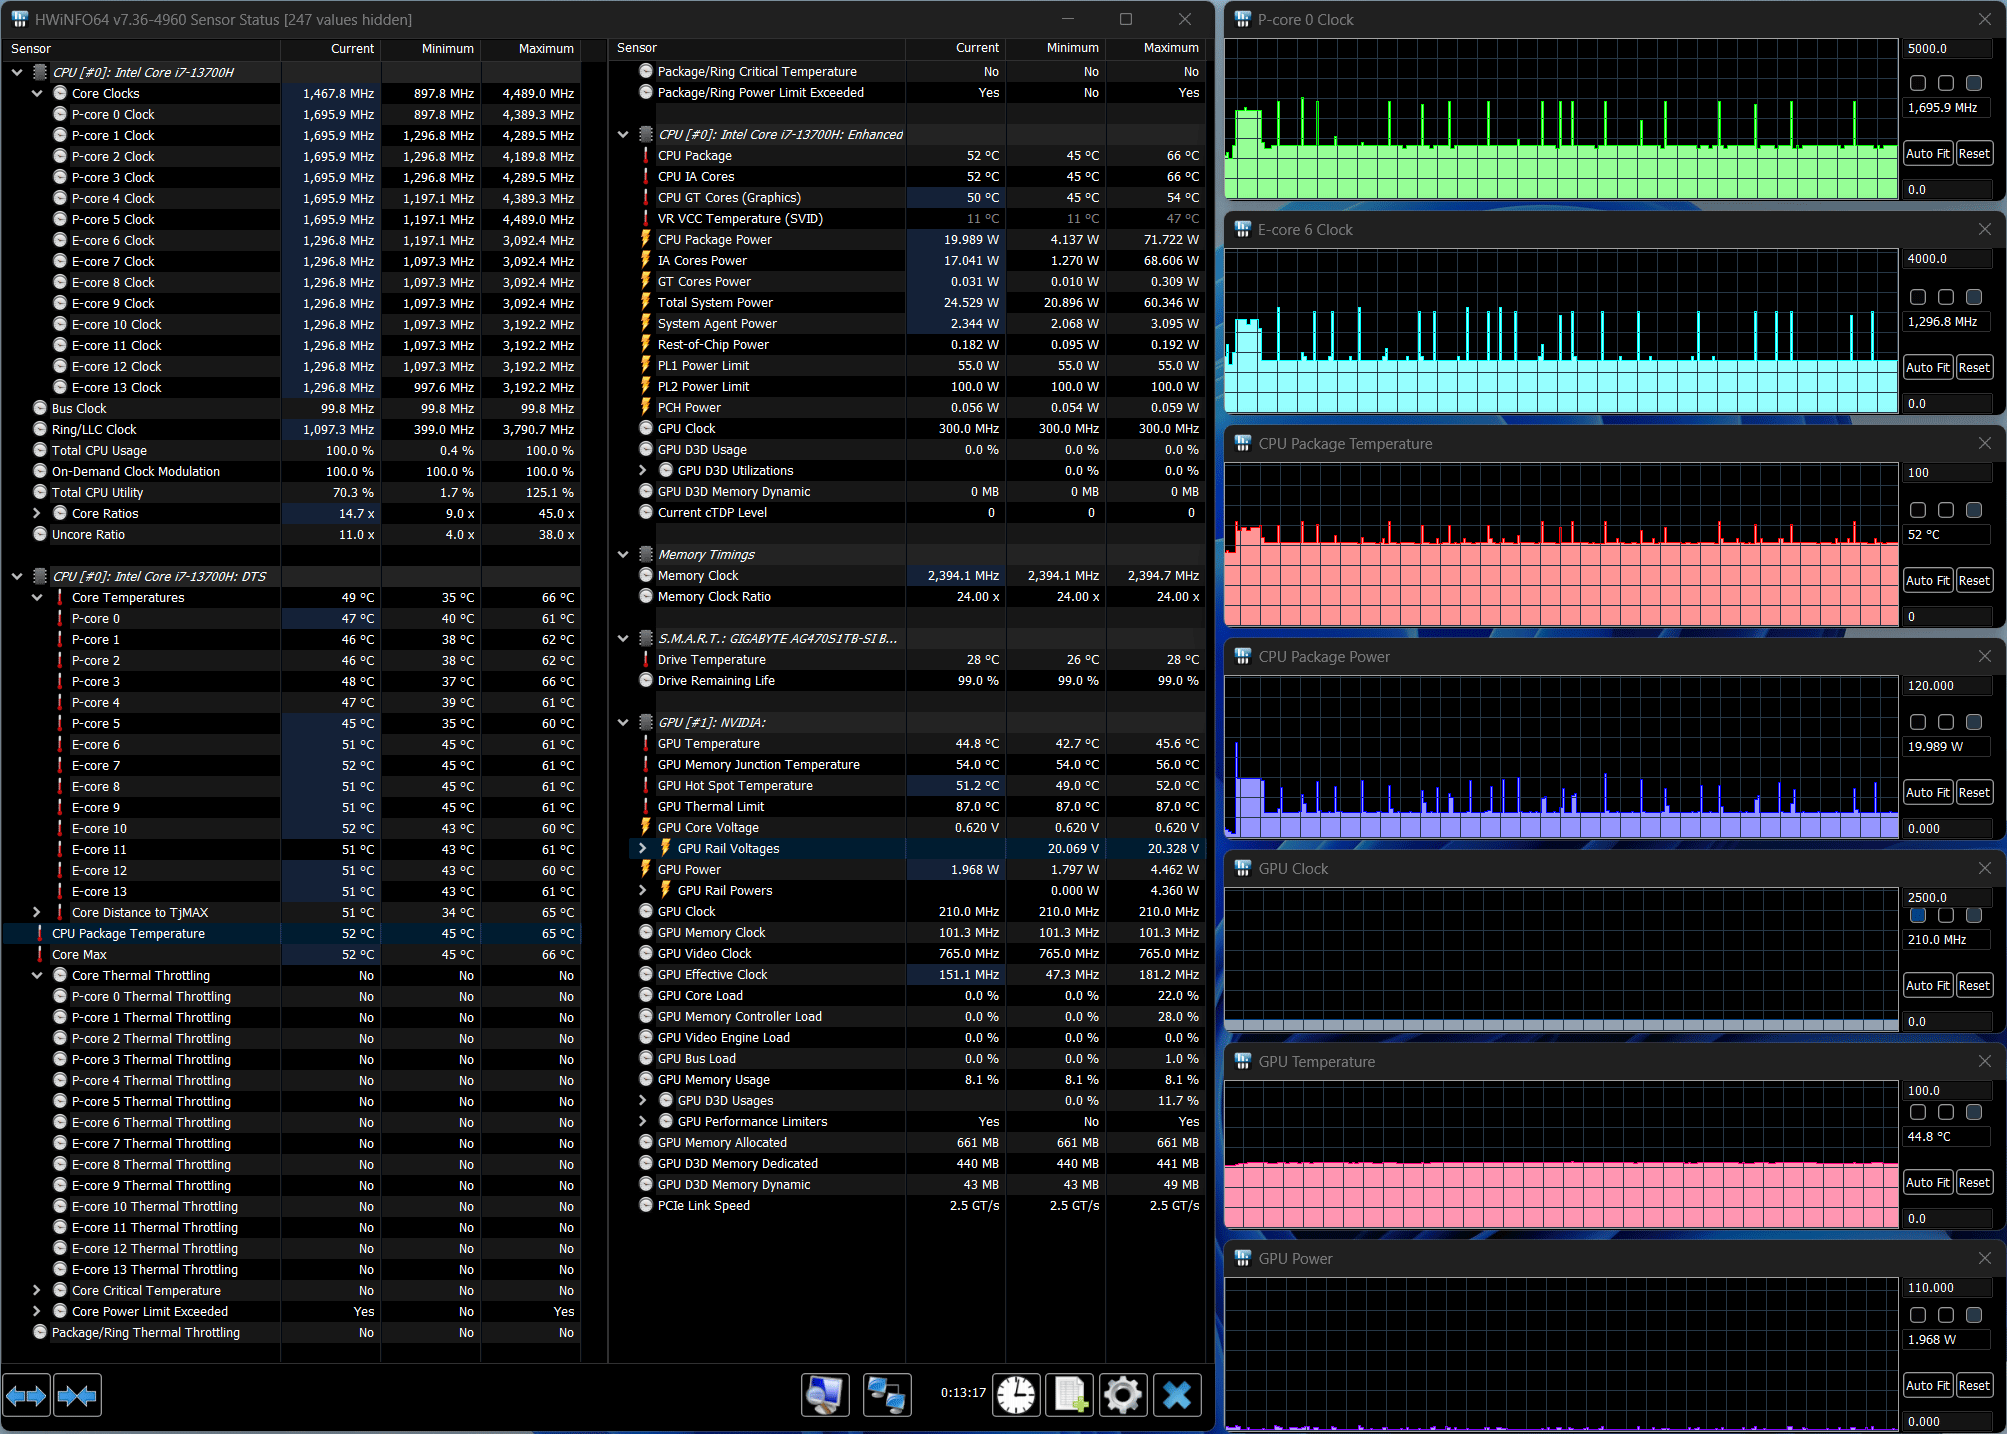This screenshot has height=1434, width=2007.
Task: Expand the Core Ratios group
Action: pyautogui.click(x=37, y=513)
